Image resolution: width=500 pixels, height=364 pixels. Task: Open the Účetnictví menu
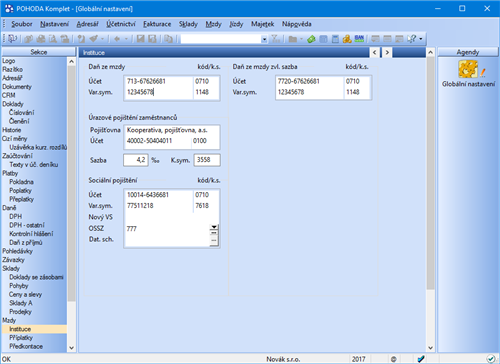tap(121, 24)
